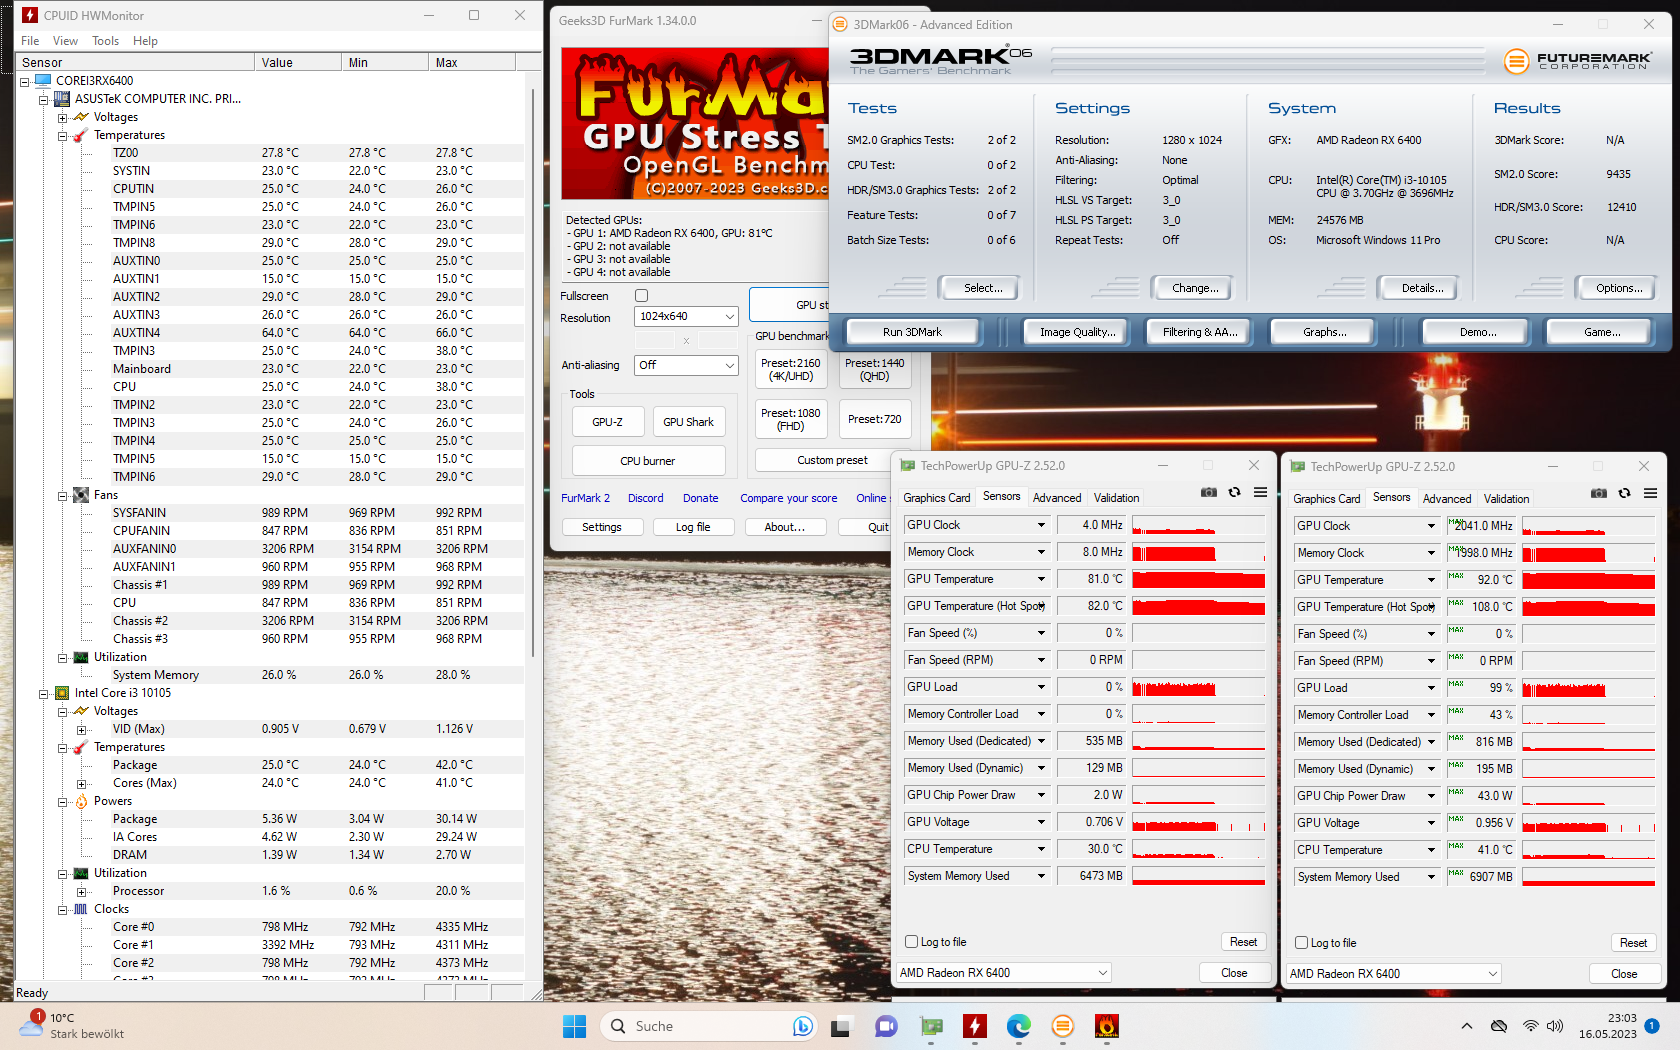Click Reset in the MAX-values GPU-Z window
The width and height of the screenshot is (1680, 1050).
1633,943
